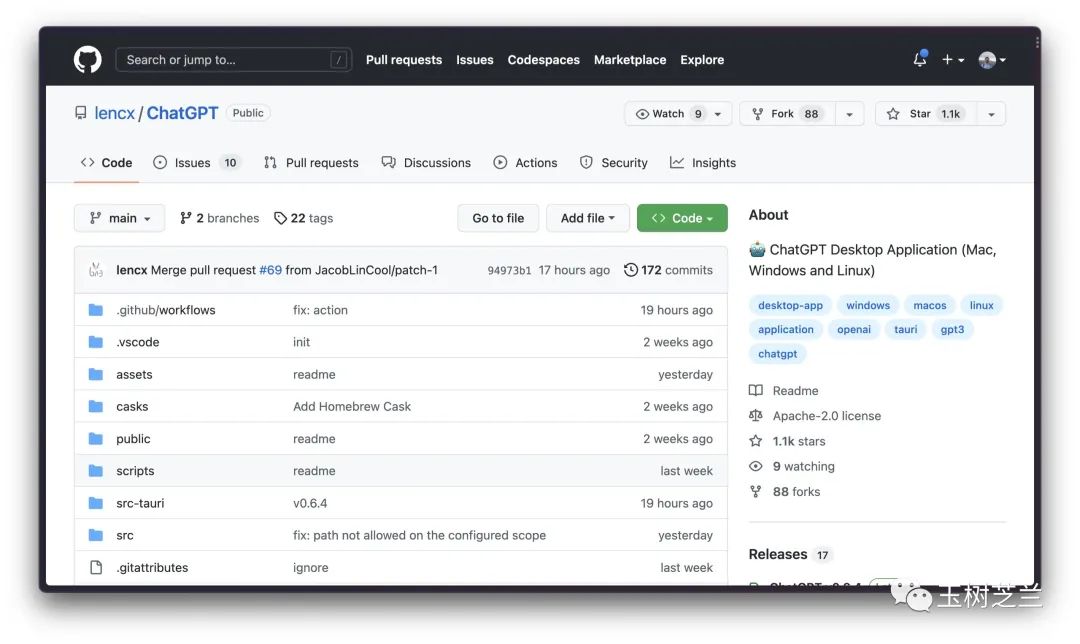Select the gpt3 topic tag

click(x=953, y=330)
